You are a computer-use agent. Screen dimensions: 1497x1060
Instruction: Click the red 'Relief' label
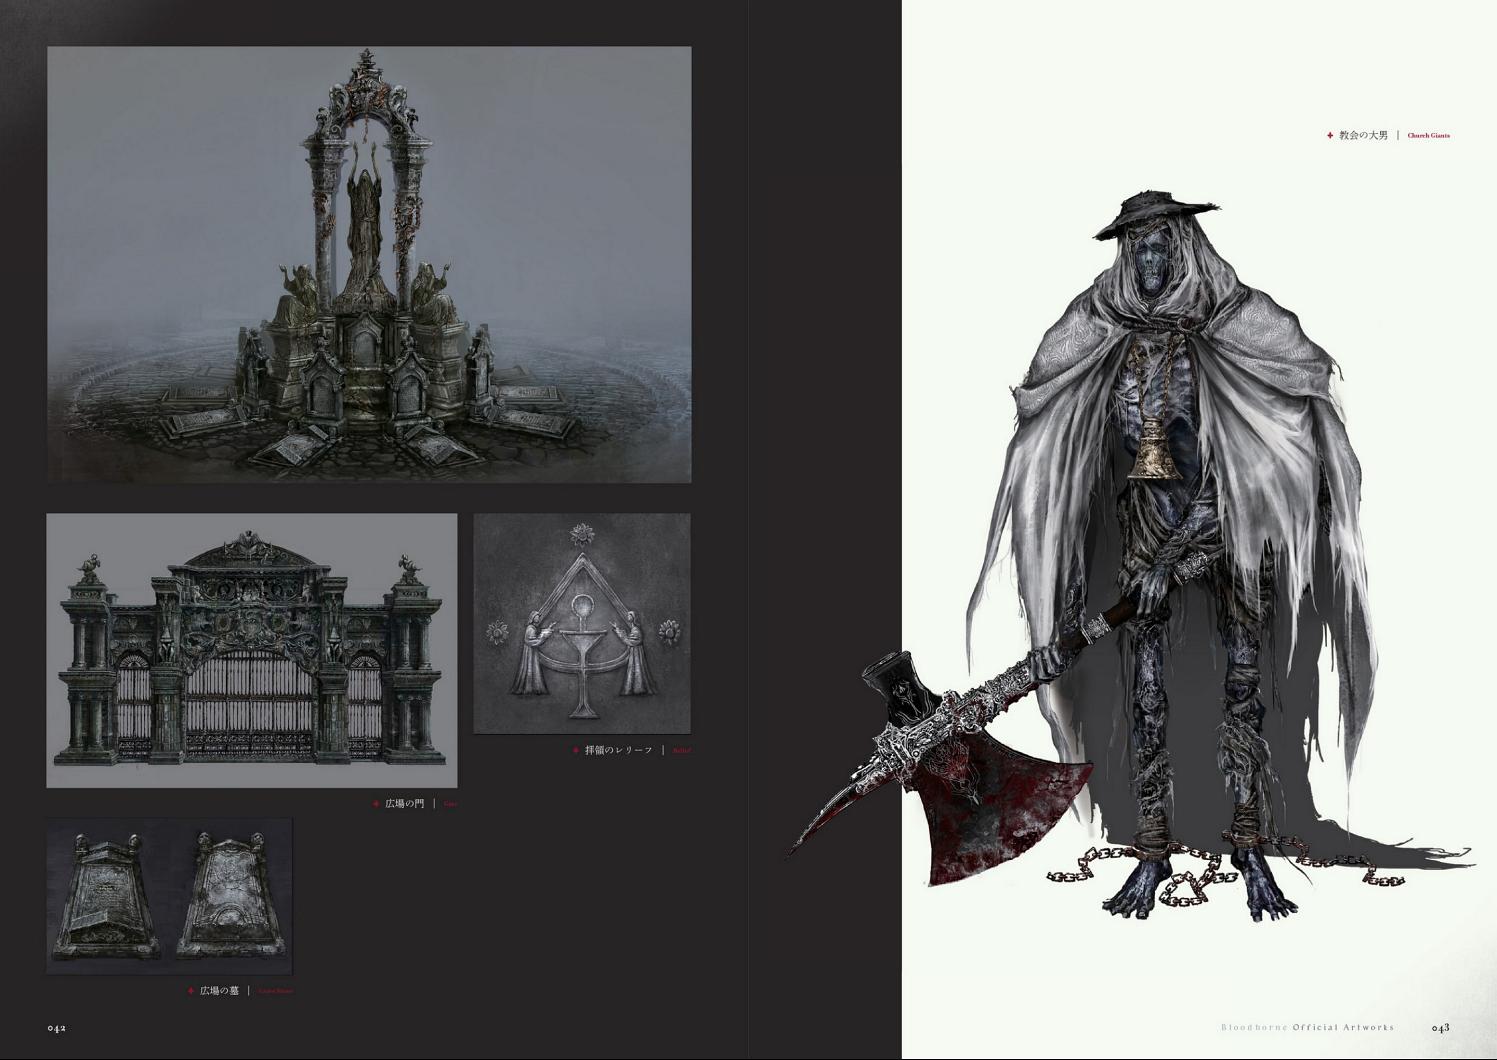point(681,750)
